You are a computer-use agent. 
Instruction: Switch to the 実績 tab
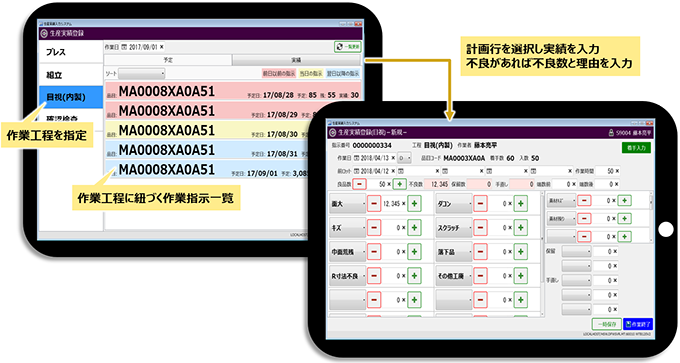(296, 60)
